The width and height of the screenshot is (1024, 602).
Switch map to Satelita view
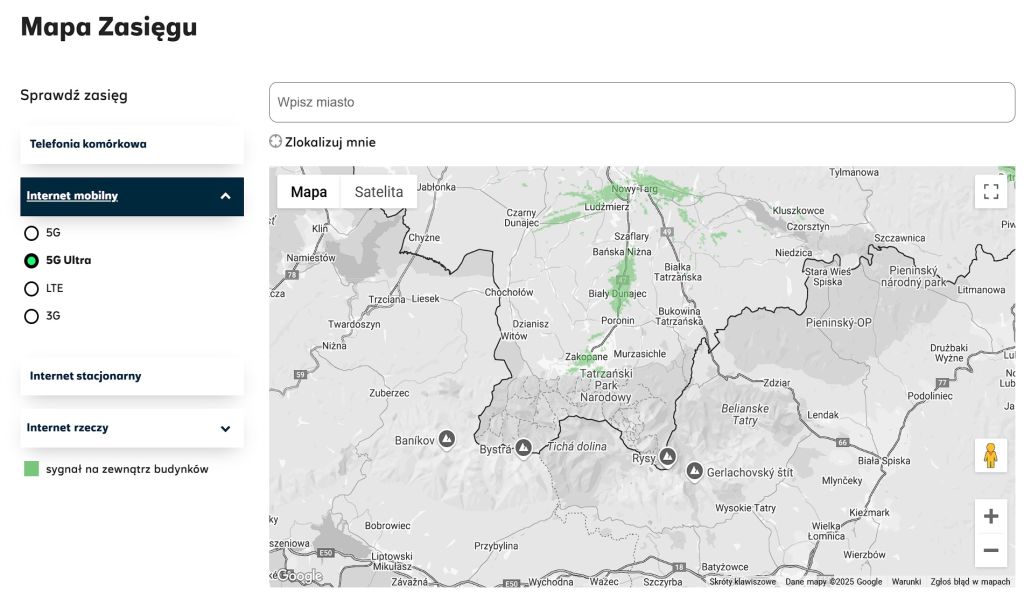[378, 192]
